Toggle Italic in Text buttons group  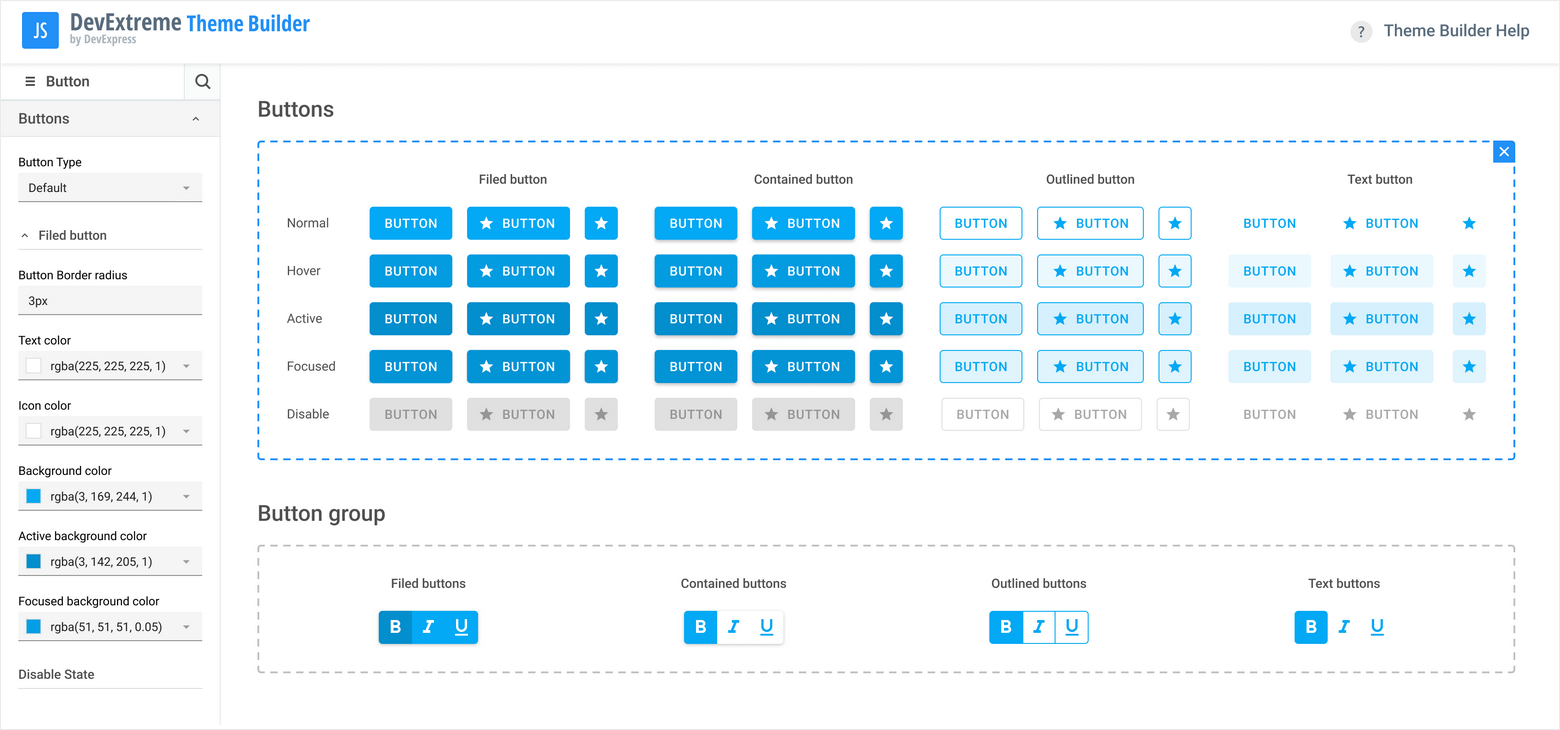pyautogui.click(x=1344, y=627)
